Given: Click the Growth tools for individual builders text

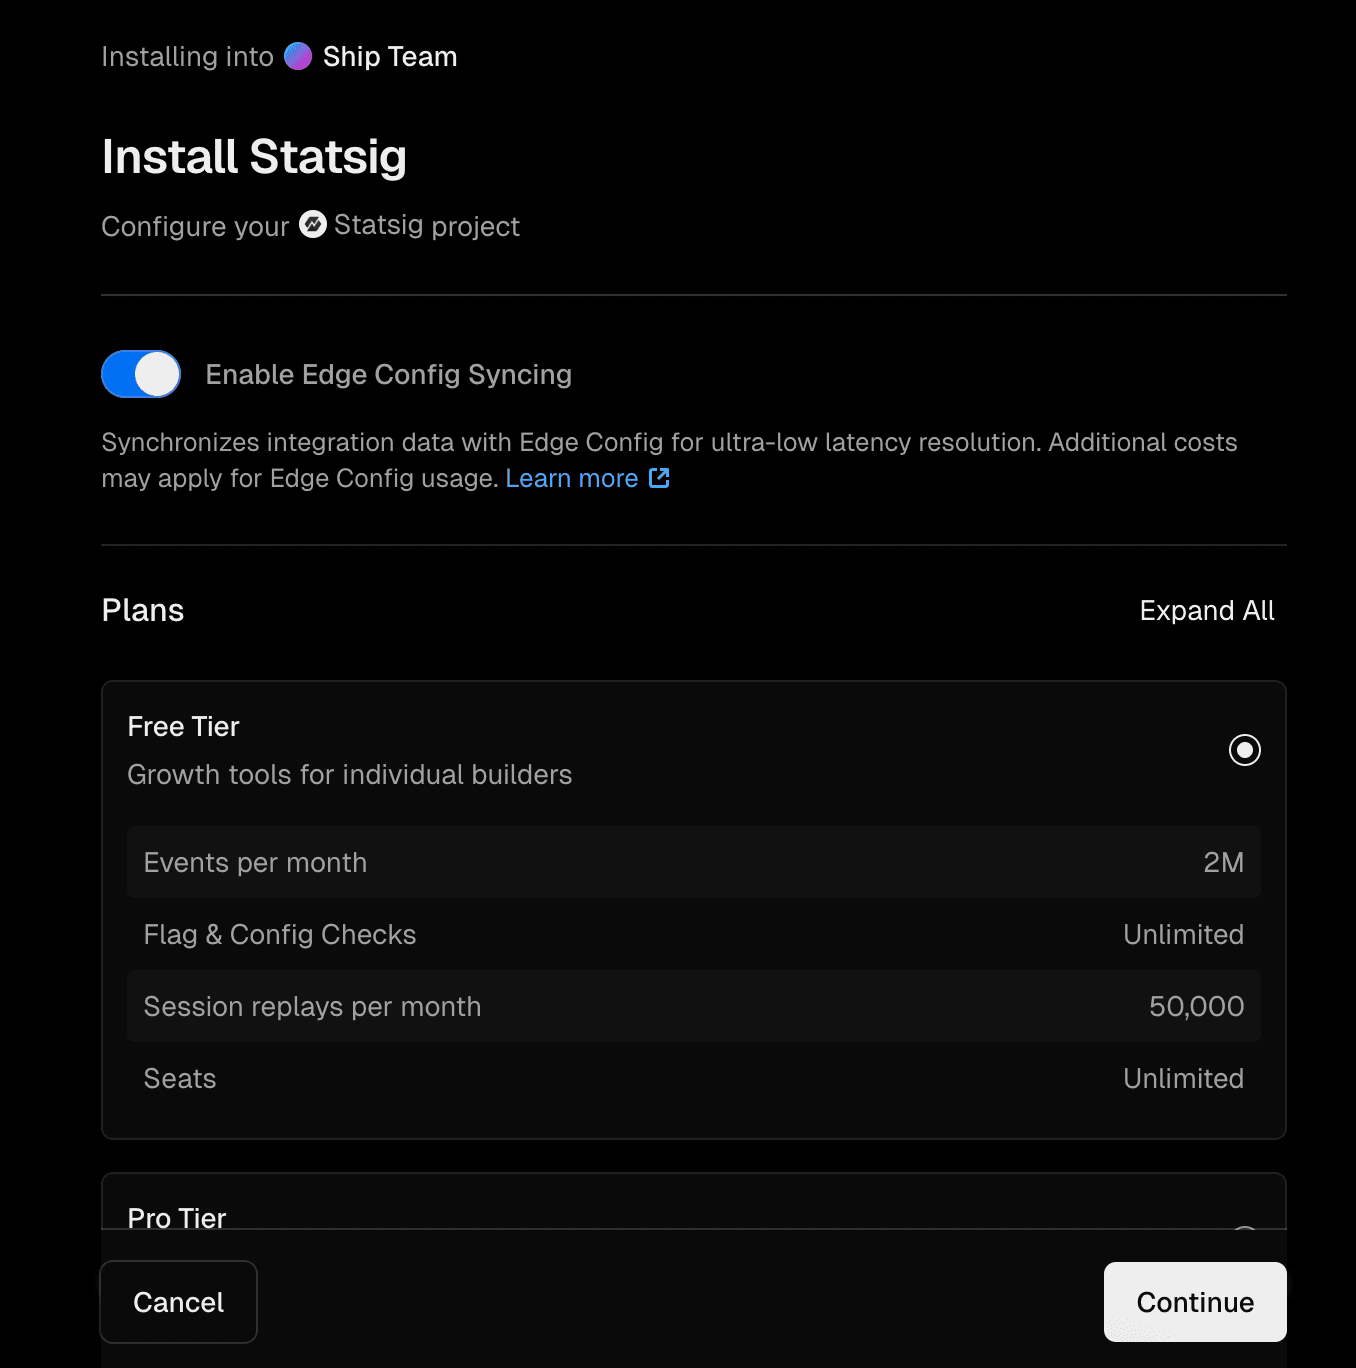Looking at the screenshot, I should (349, 774).
